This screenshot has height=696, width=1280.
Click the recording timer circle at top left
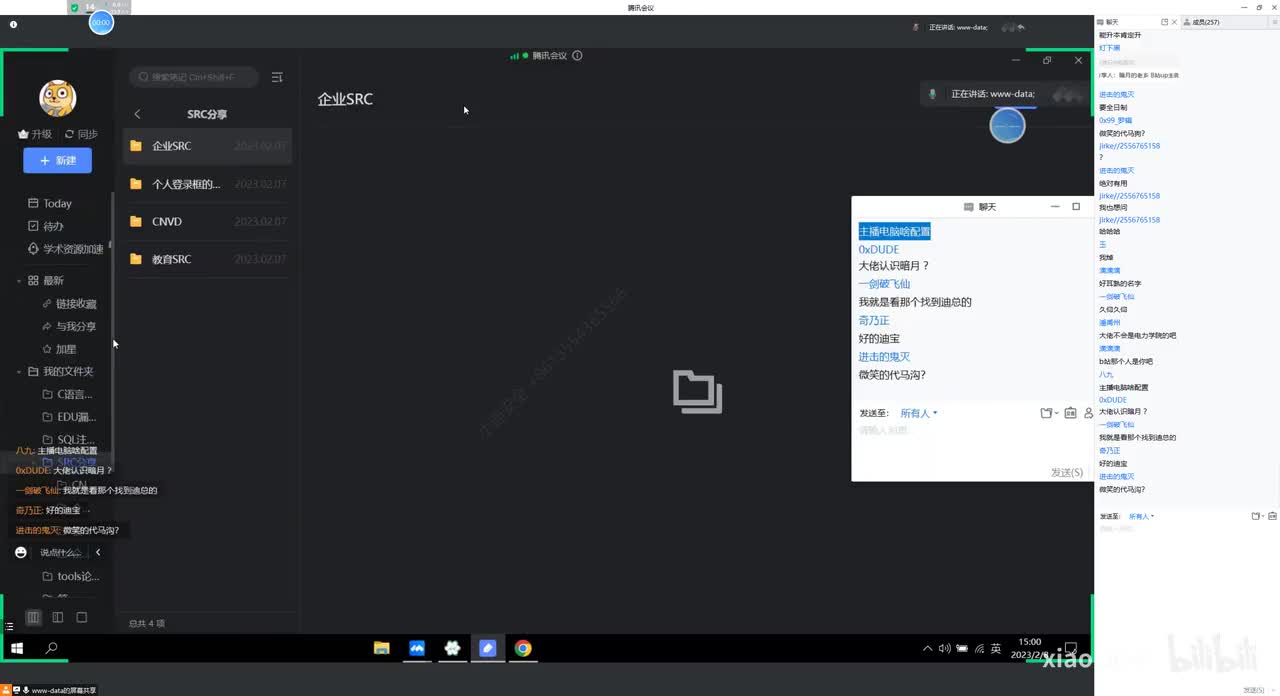(101, 22)
